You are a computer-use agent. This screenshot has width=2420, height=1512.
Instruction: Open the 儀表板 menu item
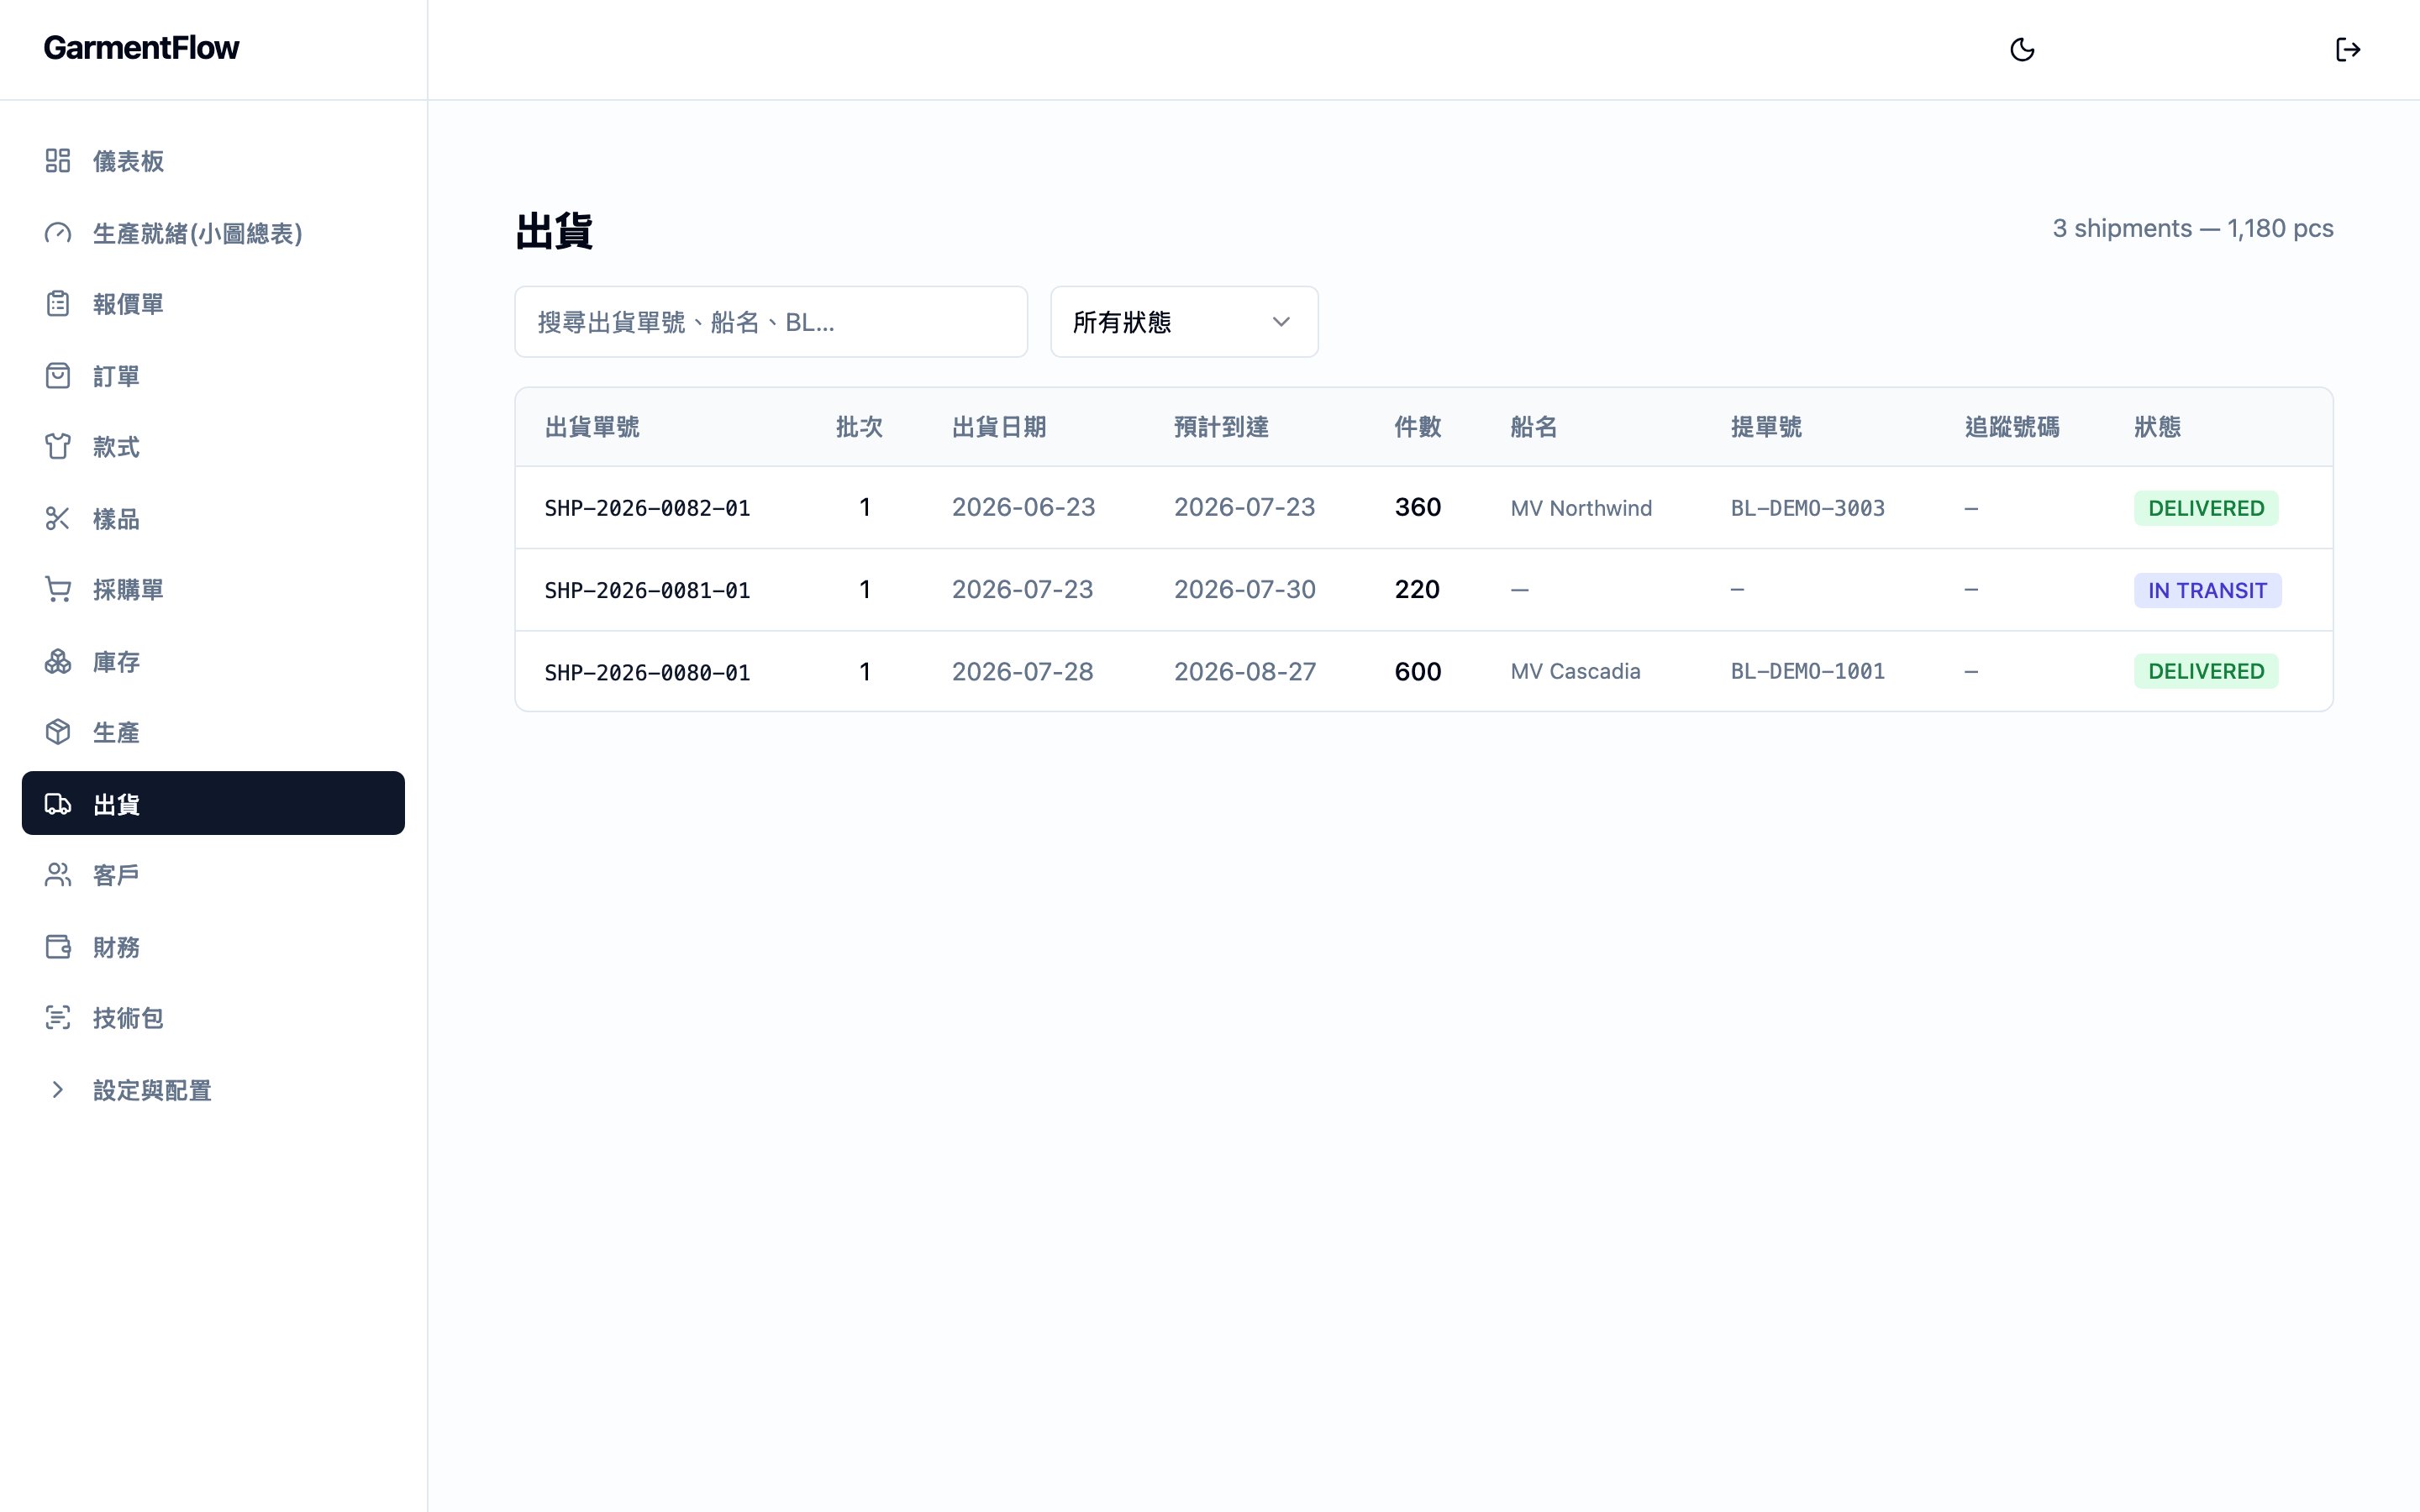[213, 161]
